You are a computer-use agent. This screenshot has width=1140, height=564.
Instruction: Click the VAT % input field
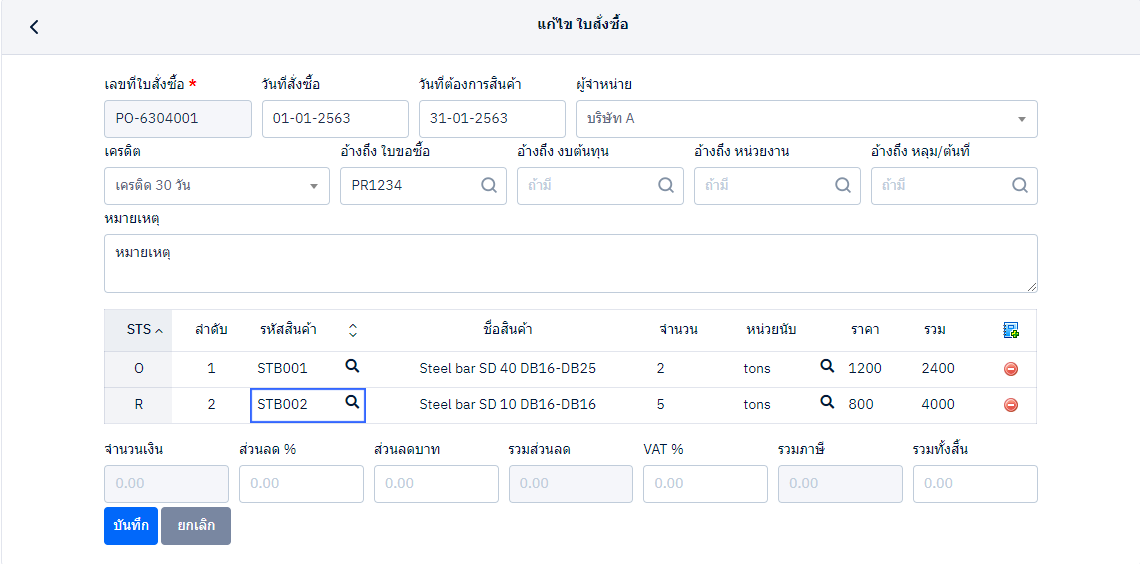[x=705, y=484]
